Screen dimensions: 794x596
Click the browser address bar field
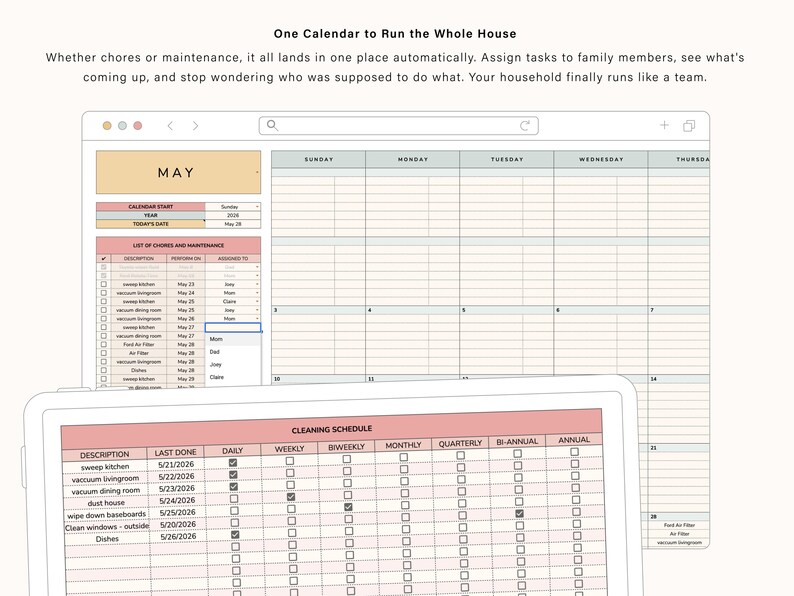(399, 126)
